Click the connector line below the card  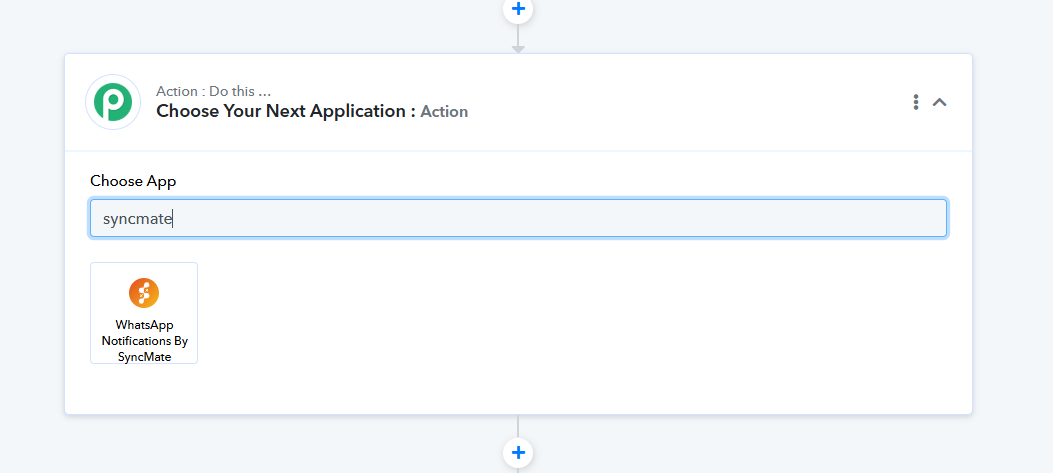[x=518, y=426]
